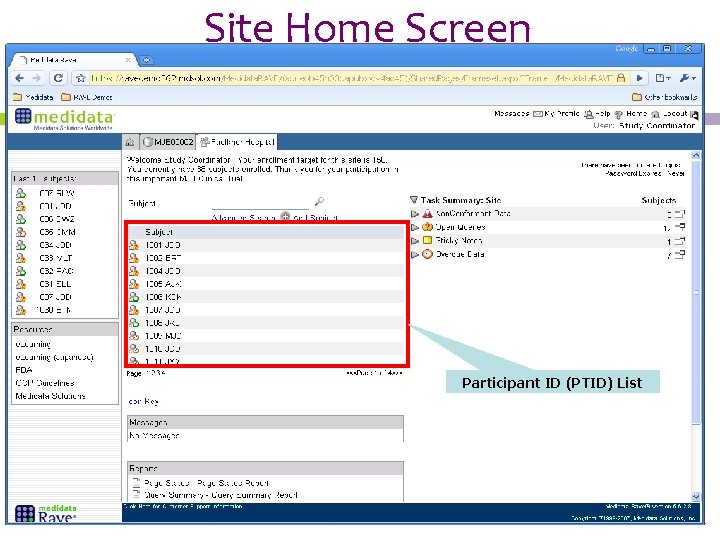The image size is (720, 540).
Task: Select the MJE00002 study tab
Action: tap(168, 142)
